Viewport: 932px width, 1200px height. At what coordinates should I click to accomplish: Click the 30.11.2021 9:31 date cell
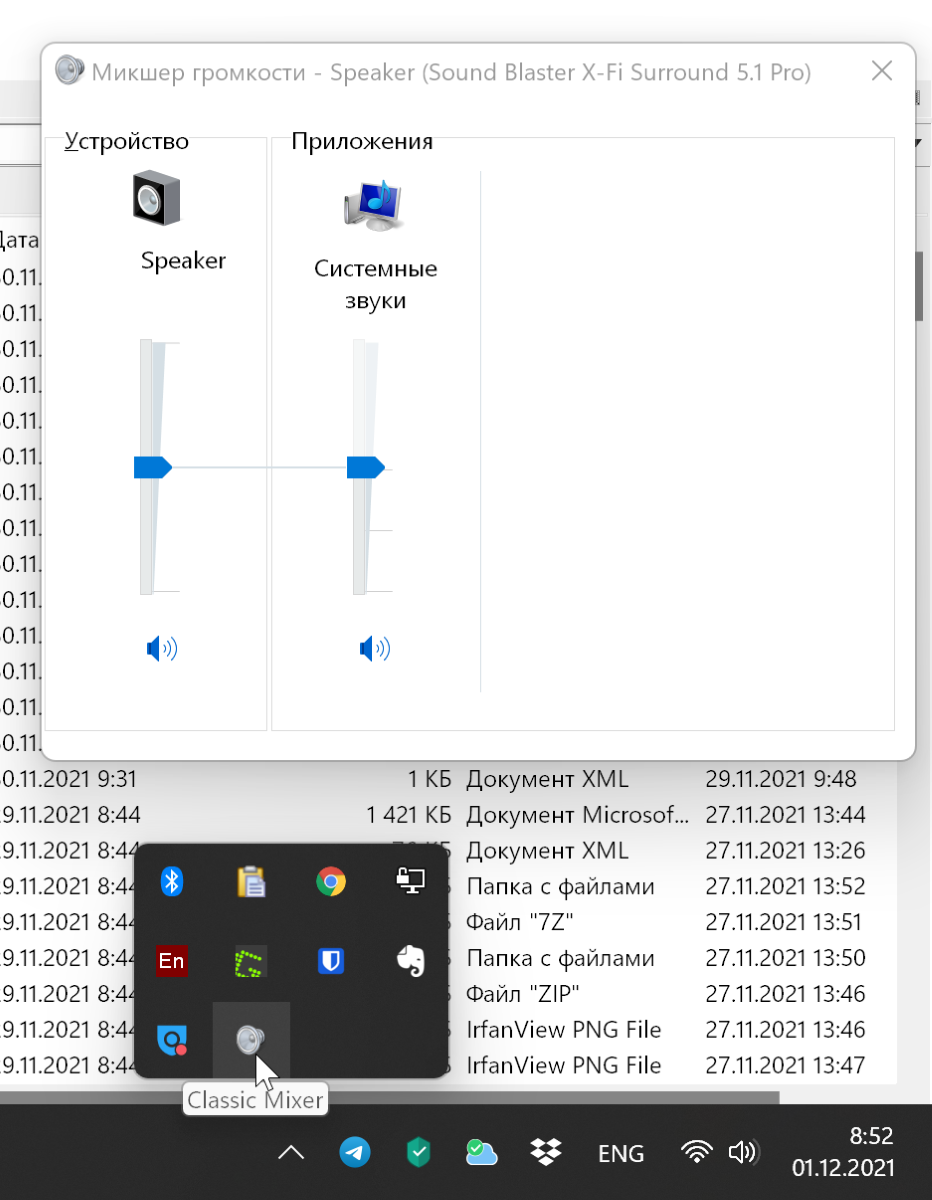[68, 778]
